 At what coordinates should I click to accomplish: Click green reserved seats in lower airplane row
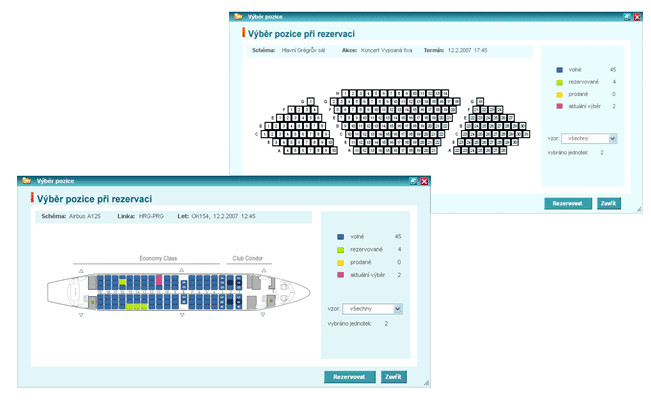click(135, 307)
